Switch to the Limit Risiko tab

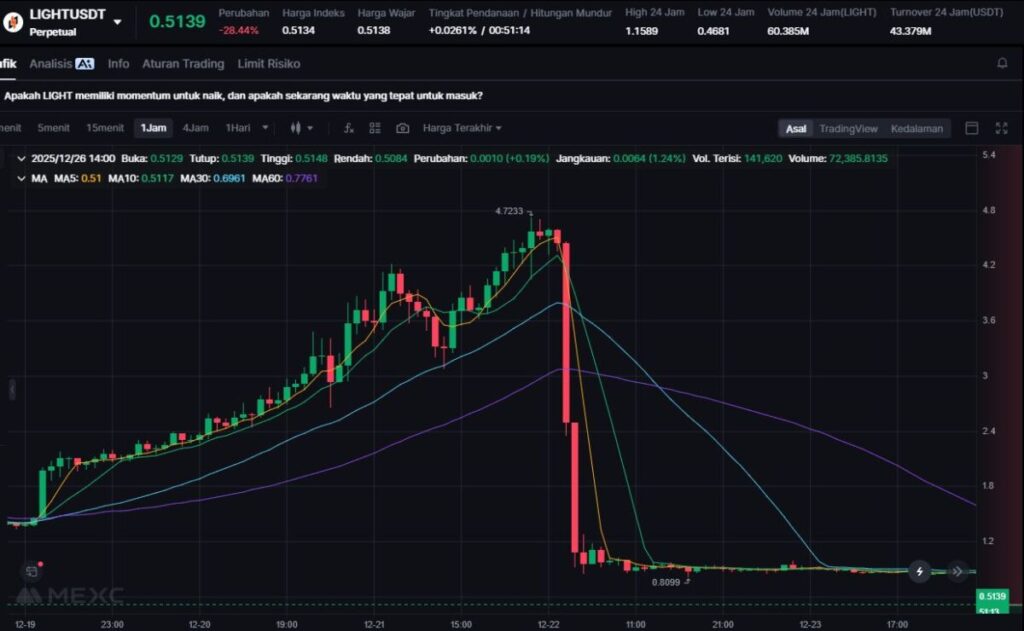point(269,63)
